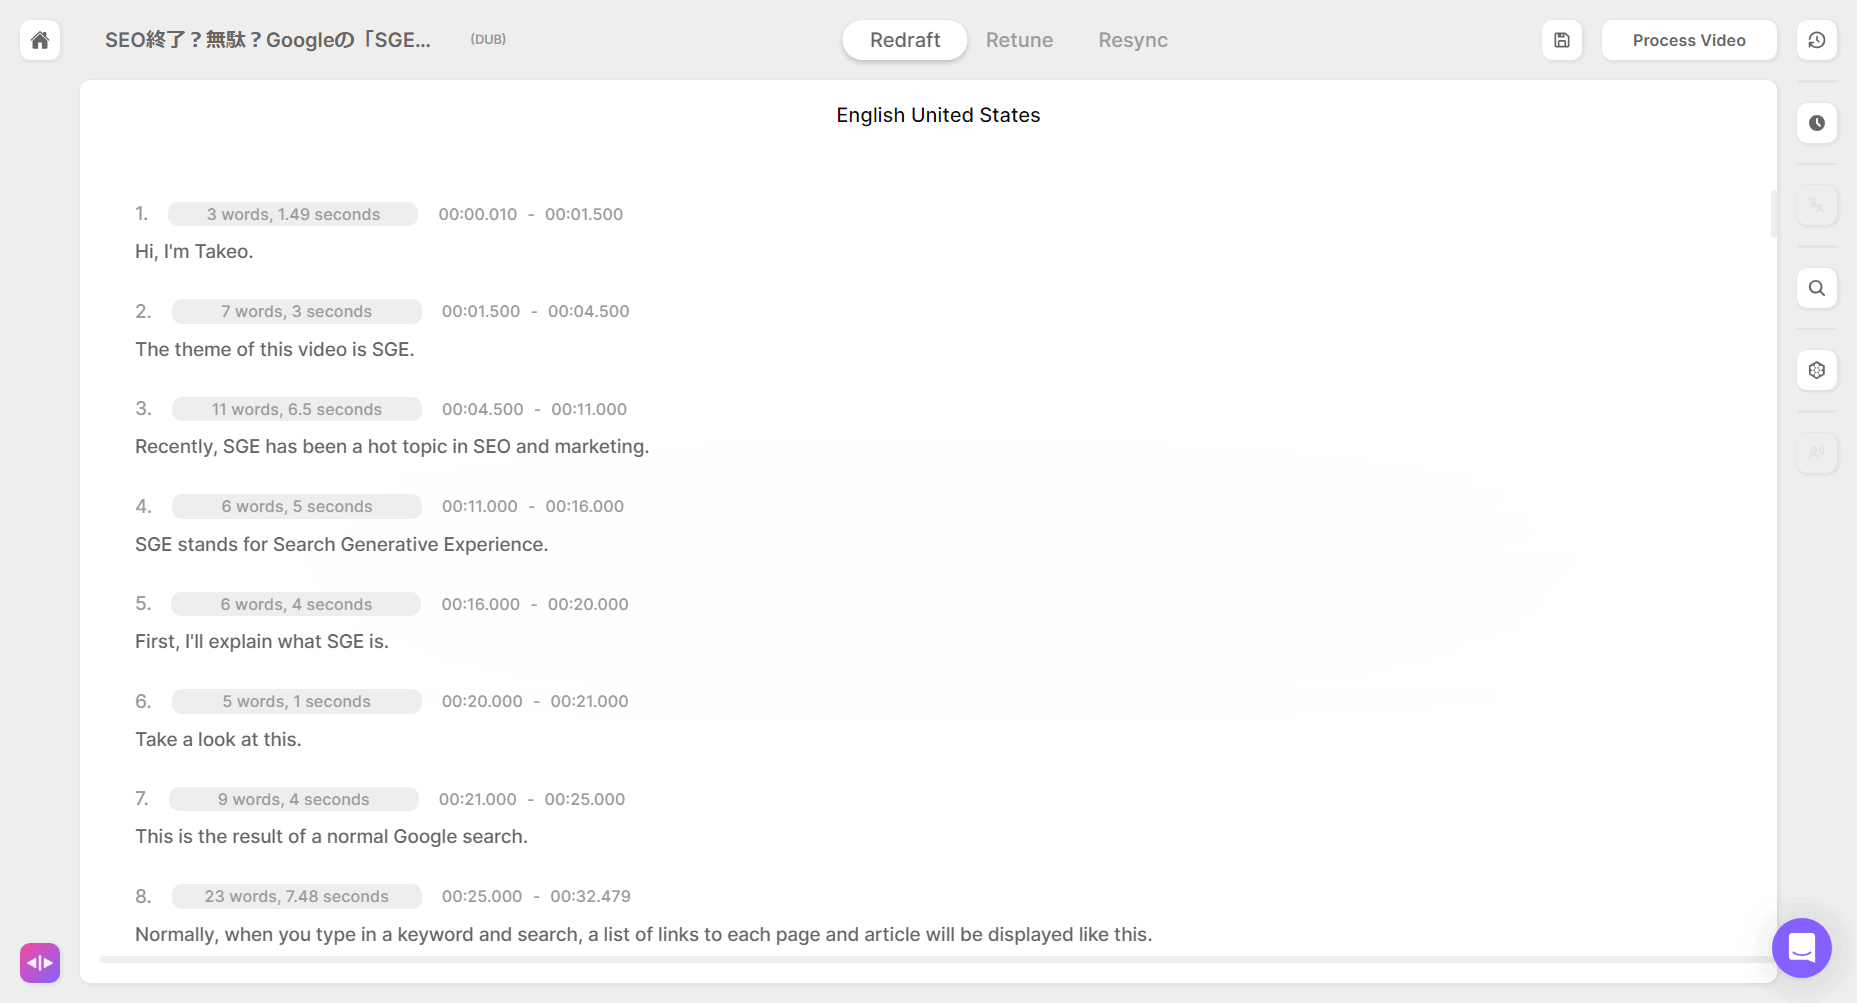This screenshot has width=1858, height=1003.
Task: Click the purple expand panel icon
Action: click(x=40, y=963)
